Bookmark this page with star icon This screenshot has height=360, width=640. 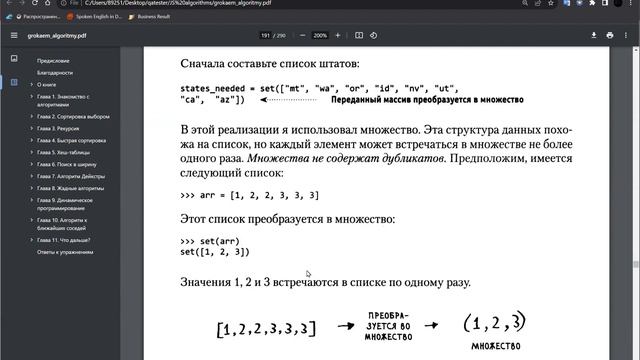[x=551, y=3]
